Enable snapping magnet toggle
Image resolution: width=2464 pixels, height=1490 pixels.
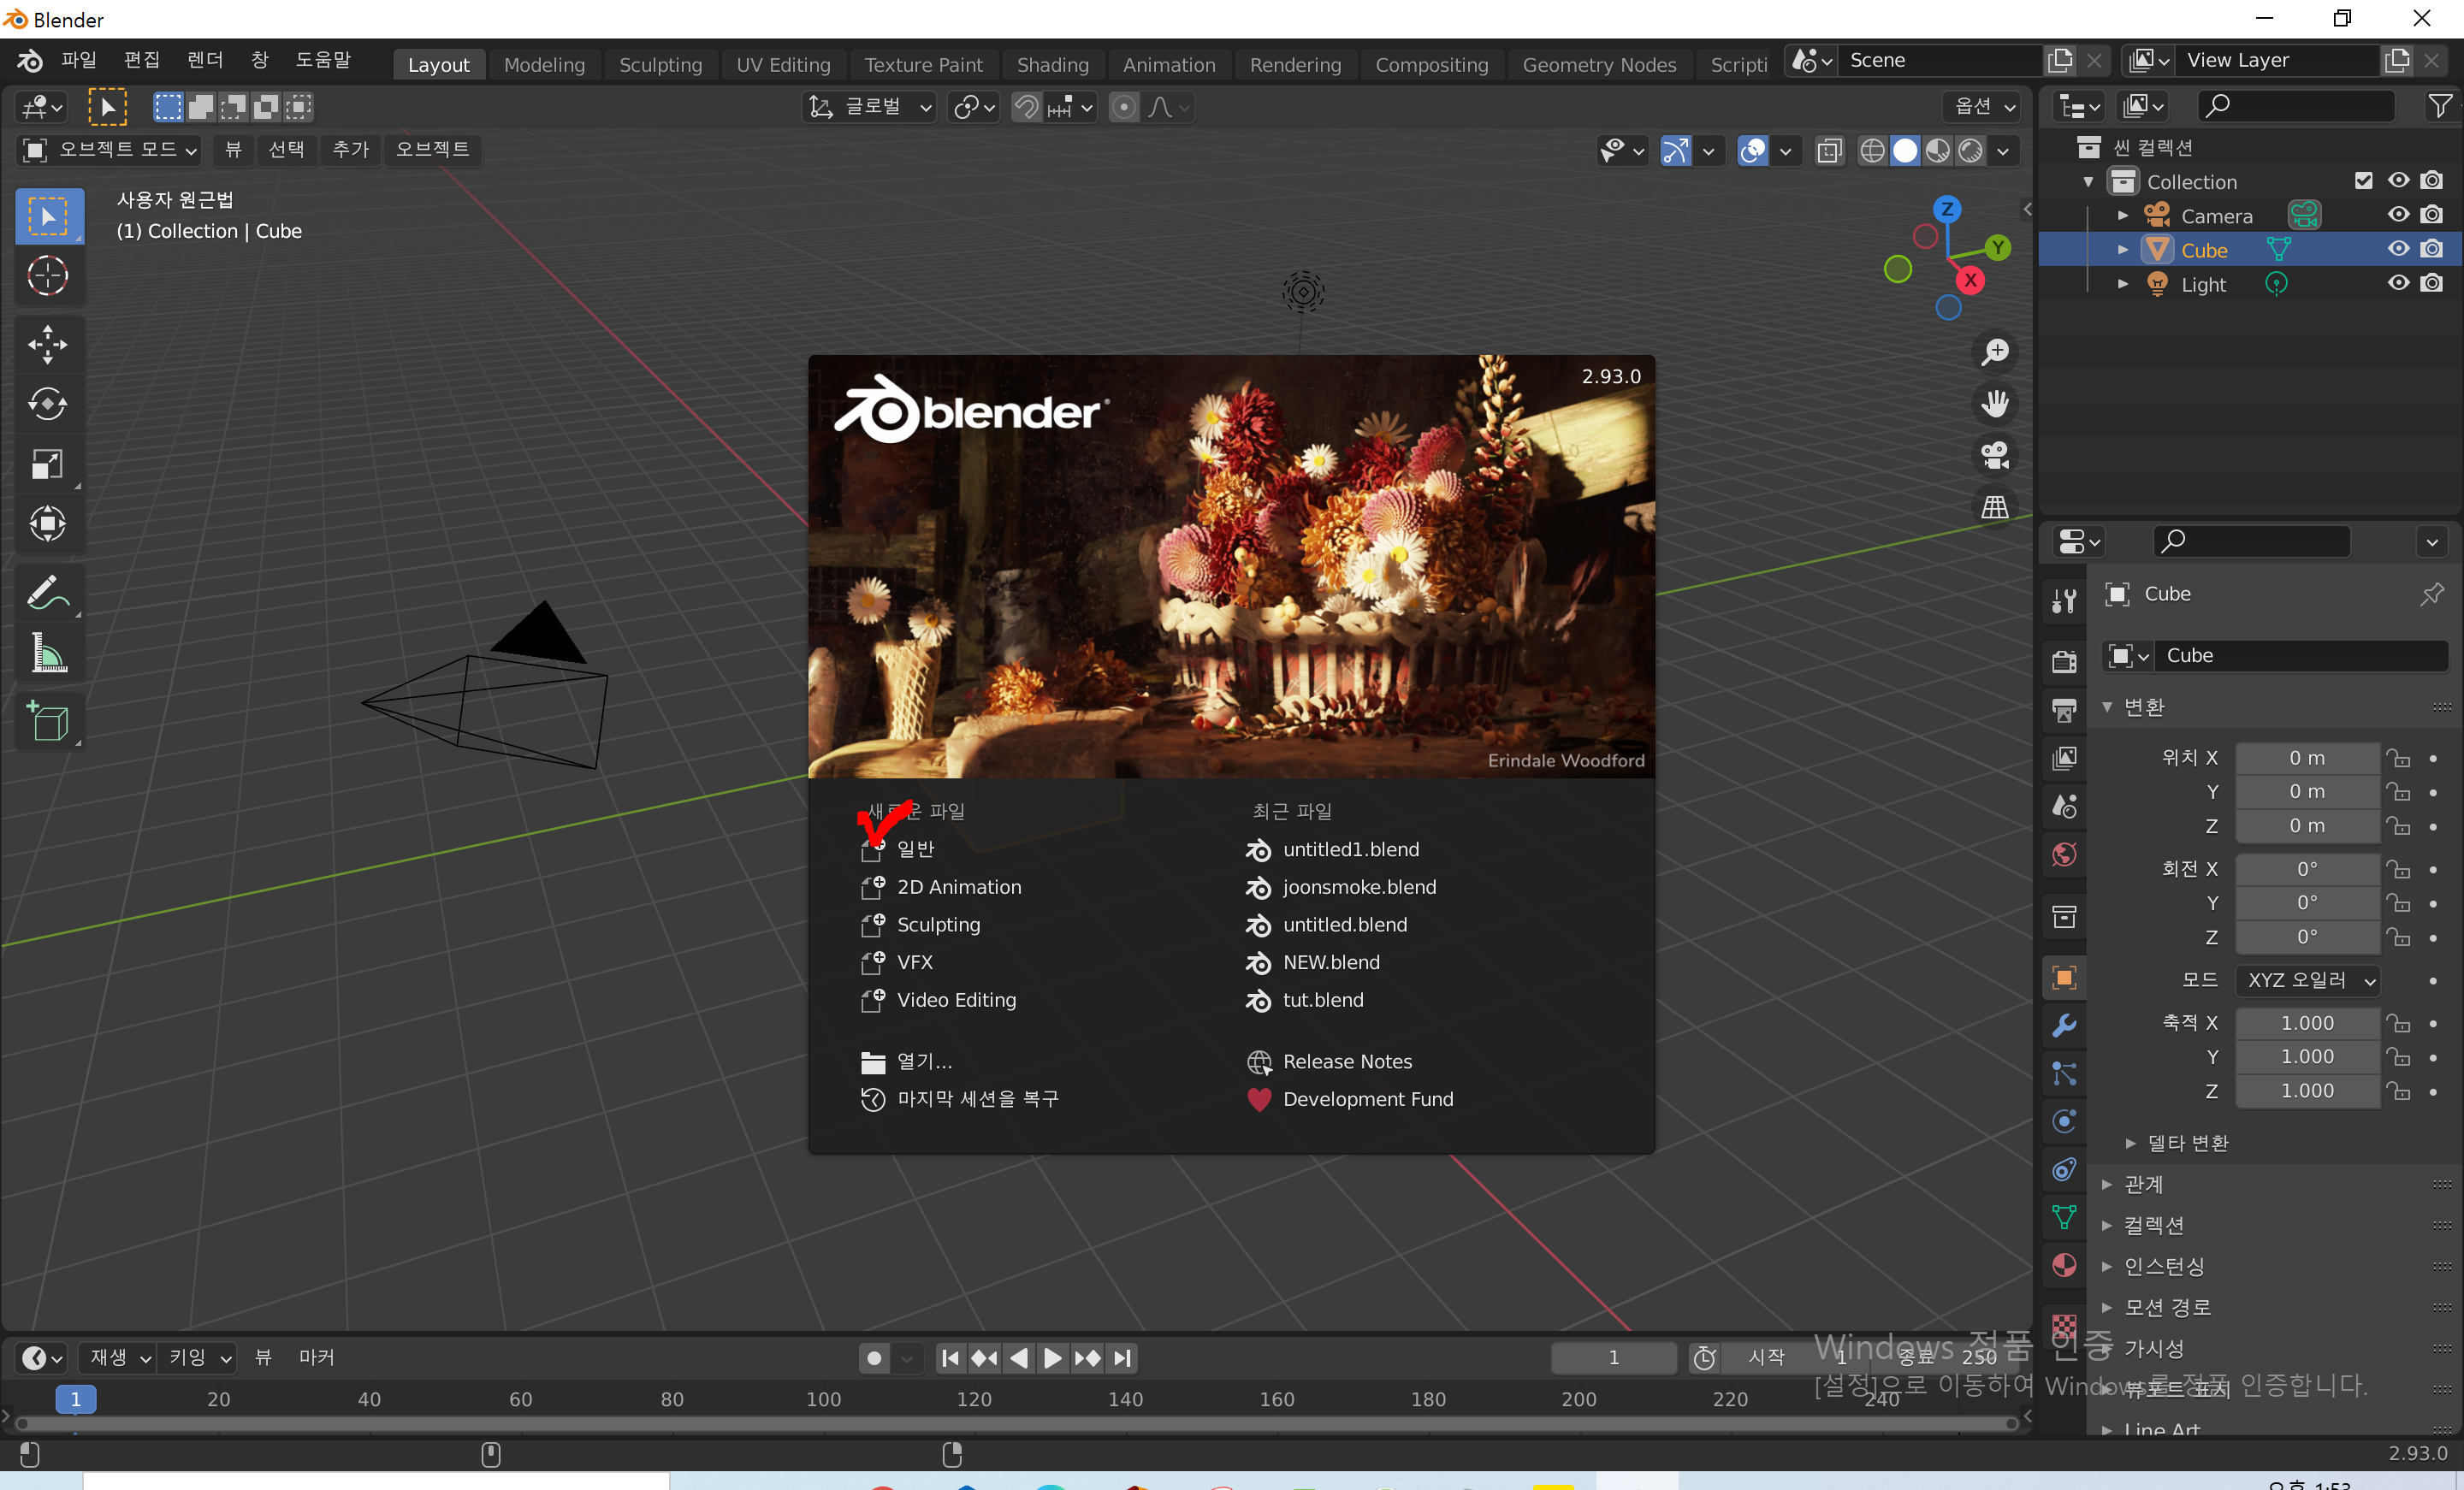(x=1026, y=107)
